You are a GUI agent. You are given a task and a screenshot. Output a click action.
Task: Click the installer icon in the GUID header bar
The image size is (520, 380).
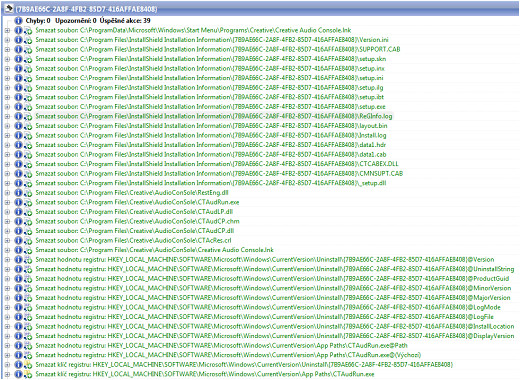(9, 8)
